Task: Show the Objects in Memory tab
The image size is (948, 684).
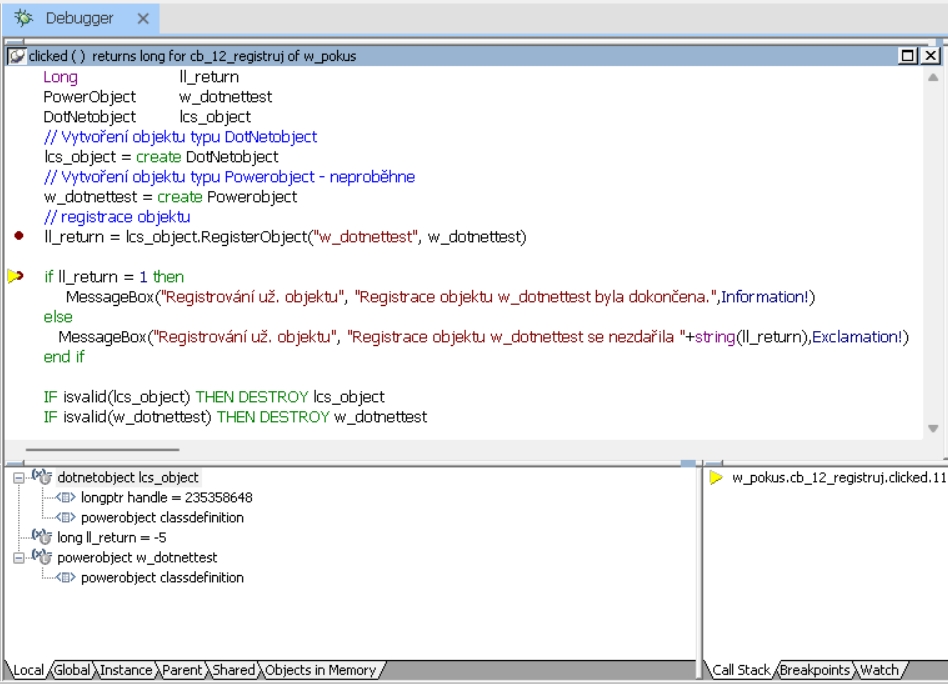Action: click(319, 670)
